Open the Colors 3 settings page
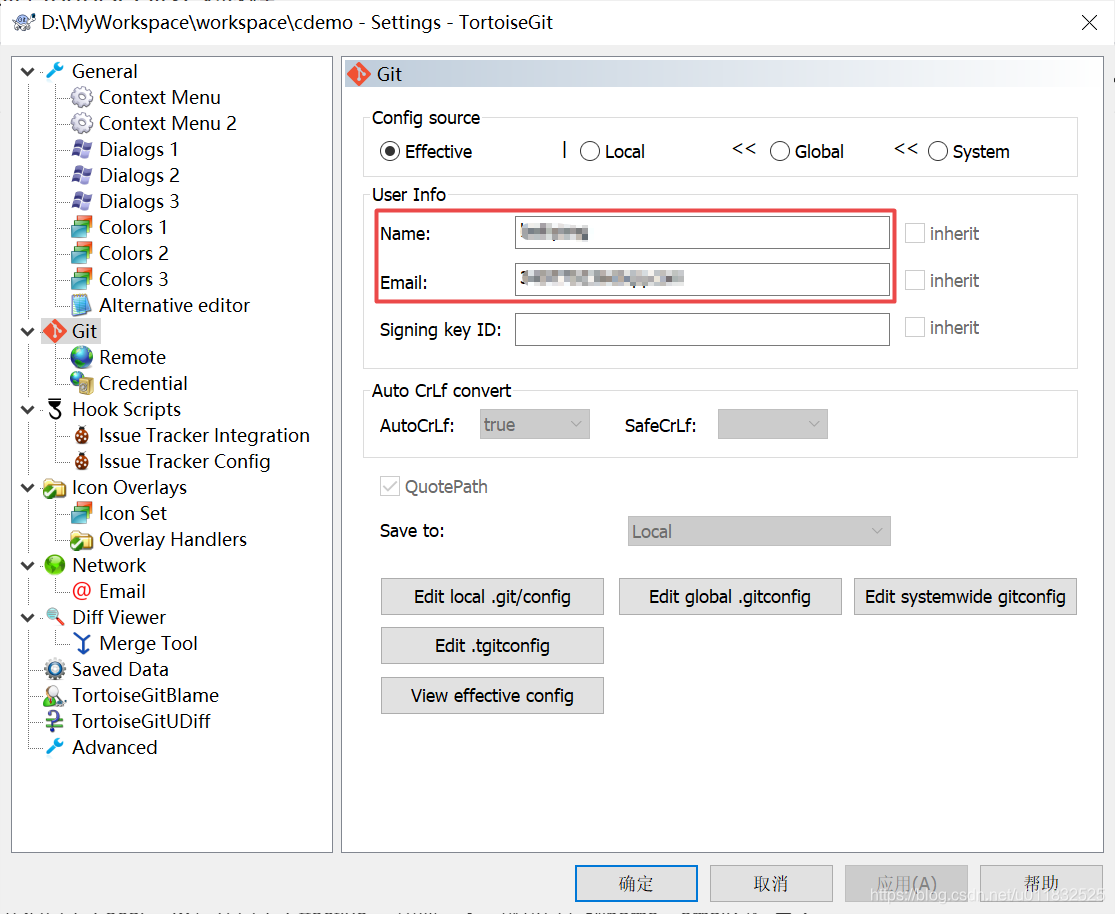The width and height of the screenshot is (1115, 914). coord(134,279)
